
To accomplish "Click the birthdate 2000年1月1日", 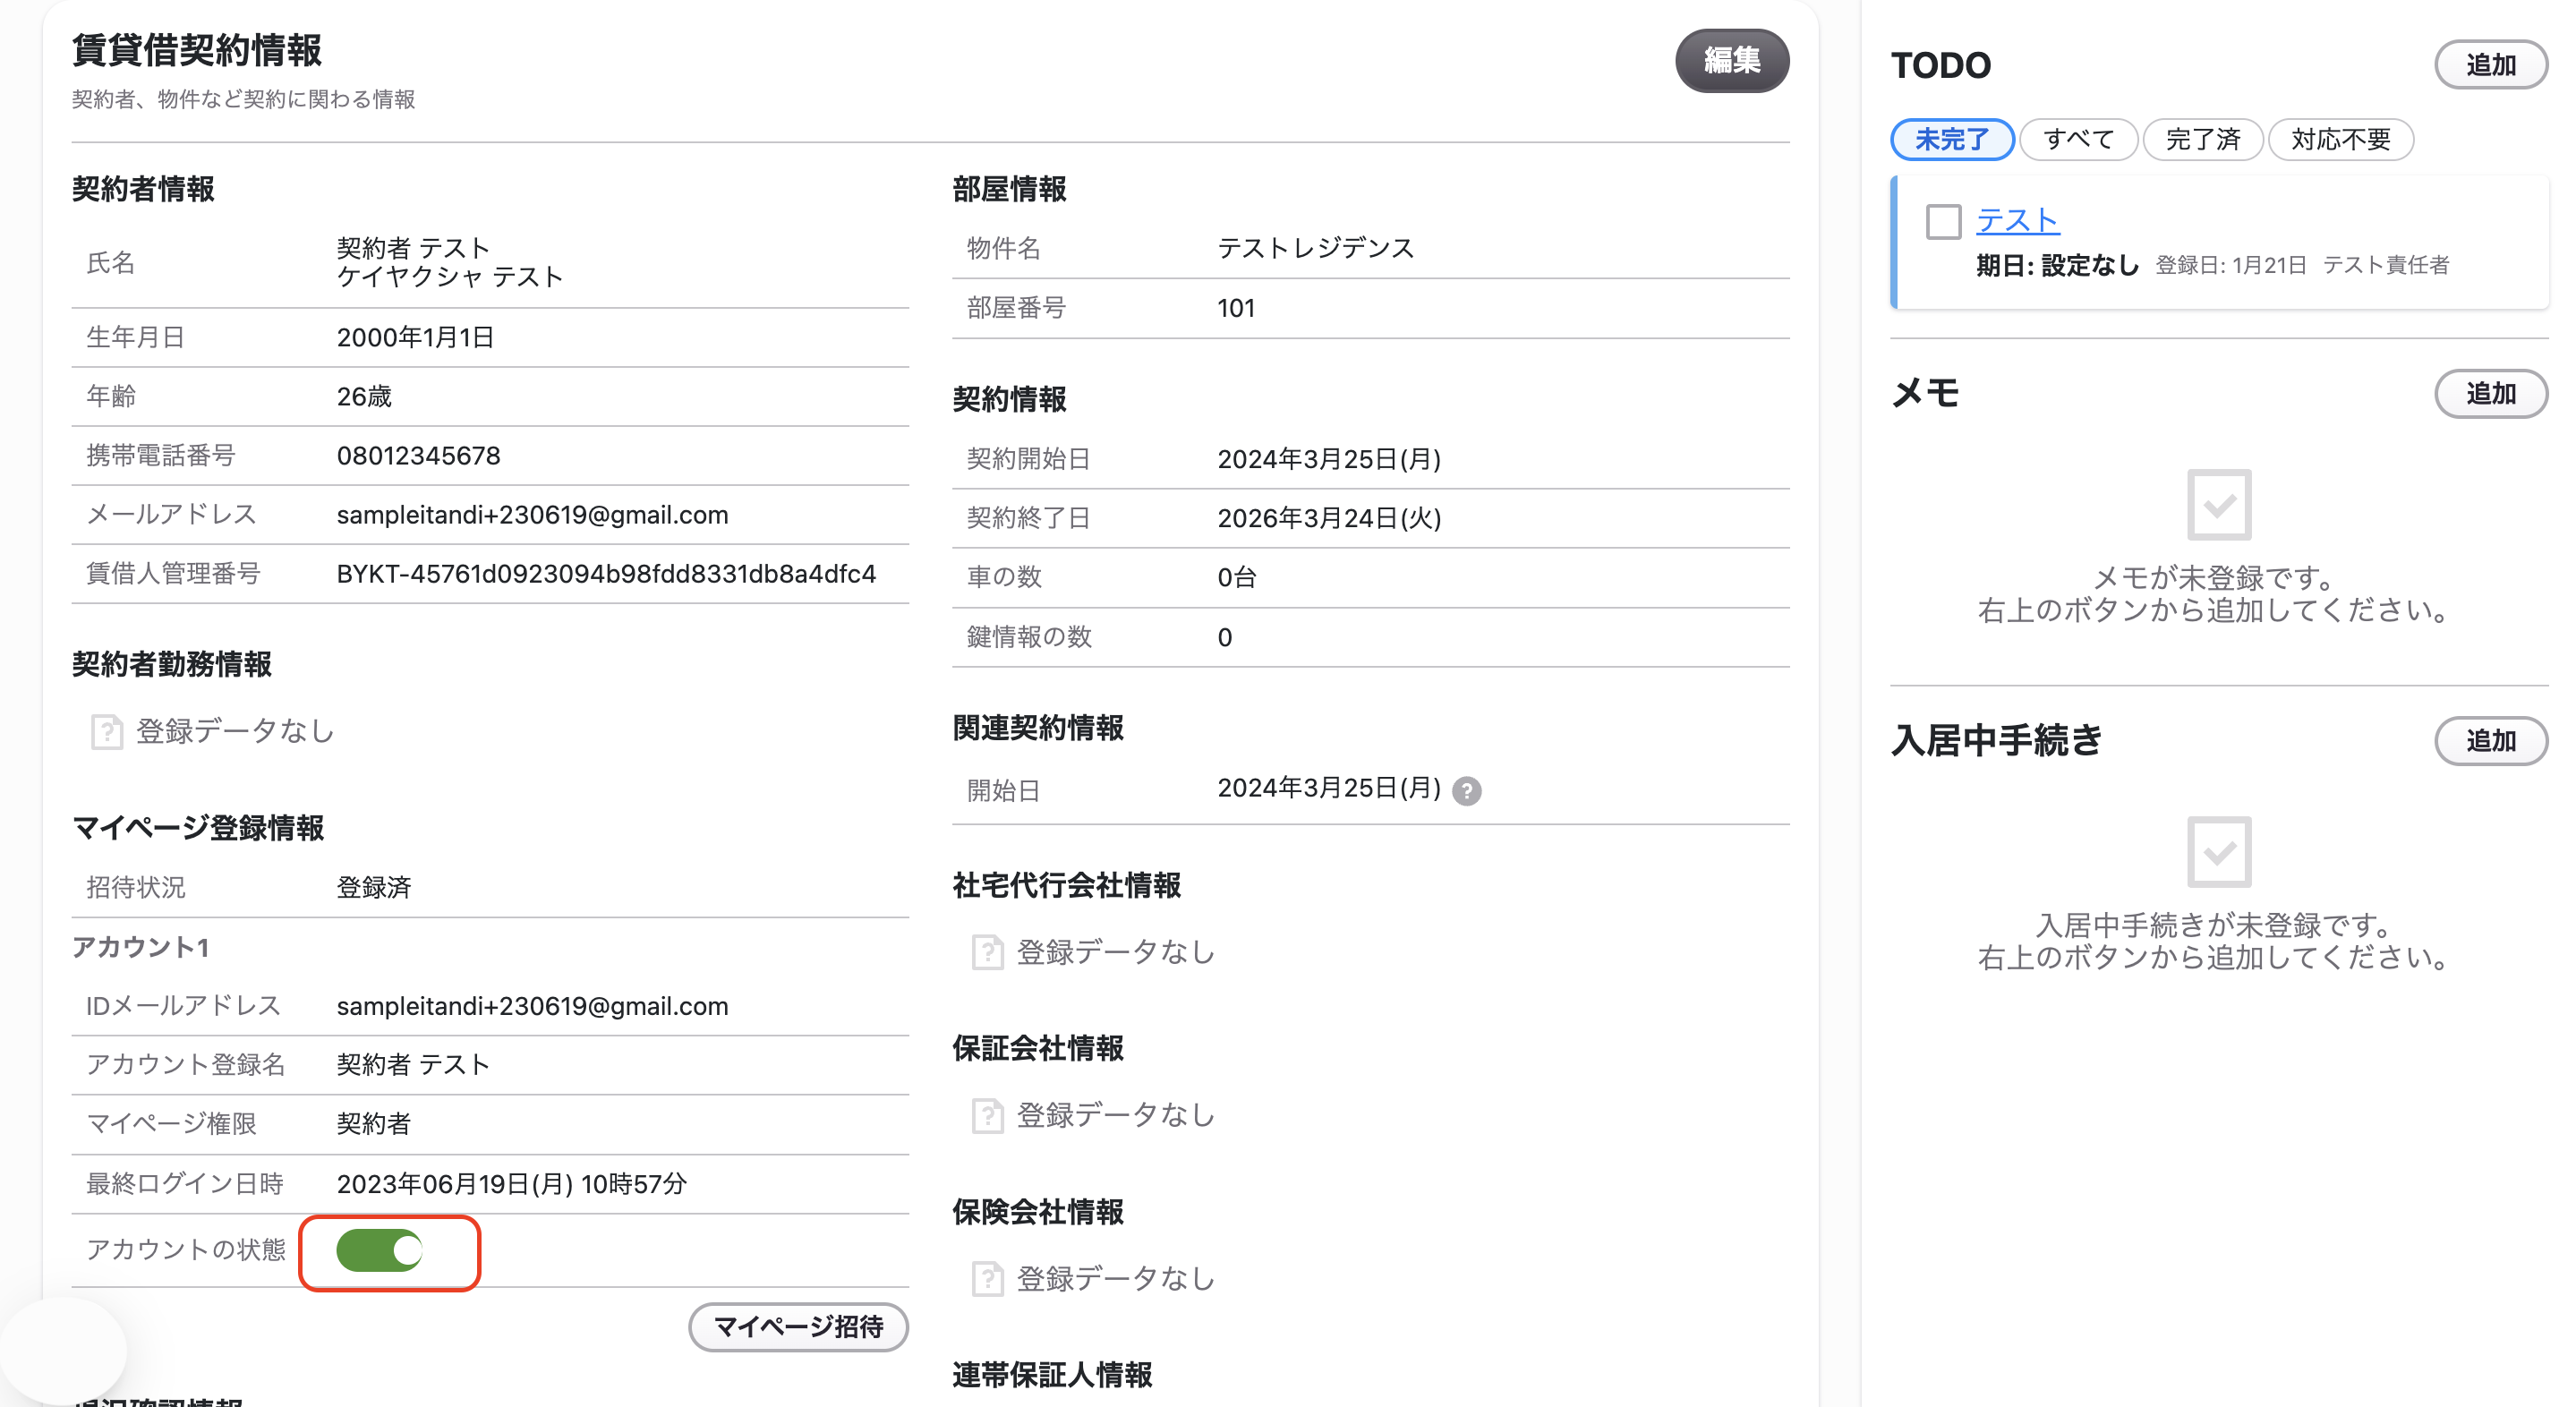I will click(x=415, y=338).
